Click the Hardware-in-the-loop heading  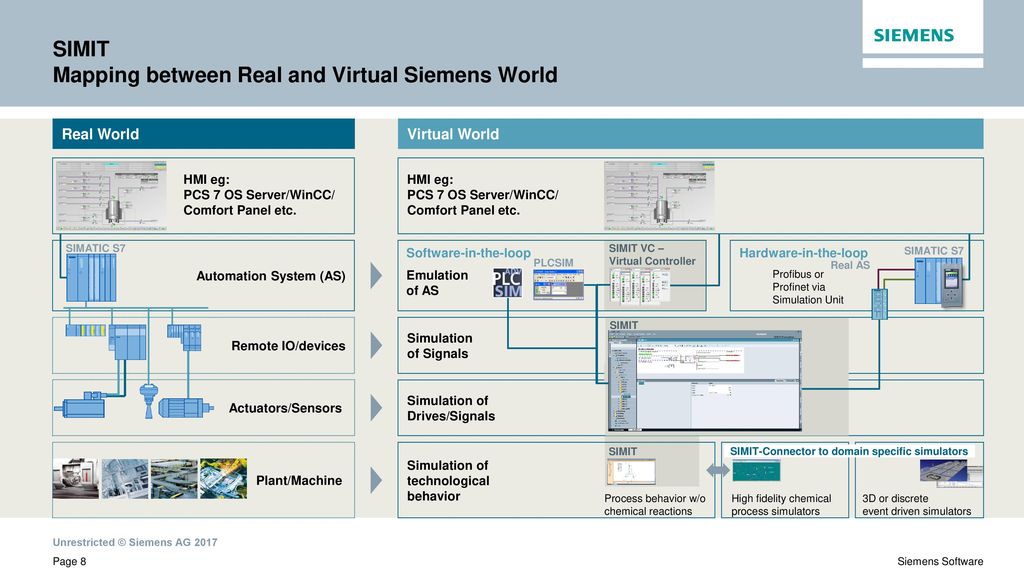(x=803, y=253)
